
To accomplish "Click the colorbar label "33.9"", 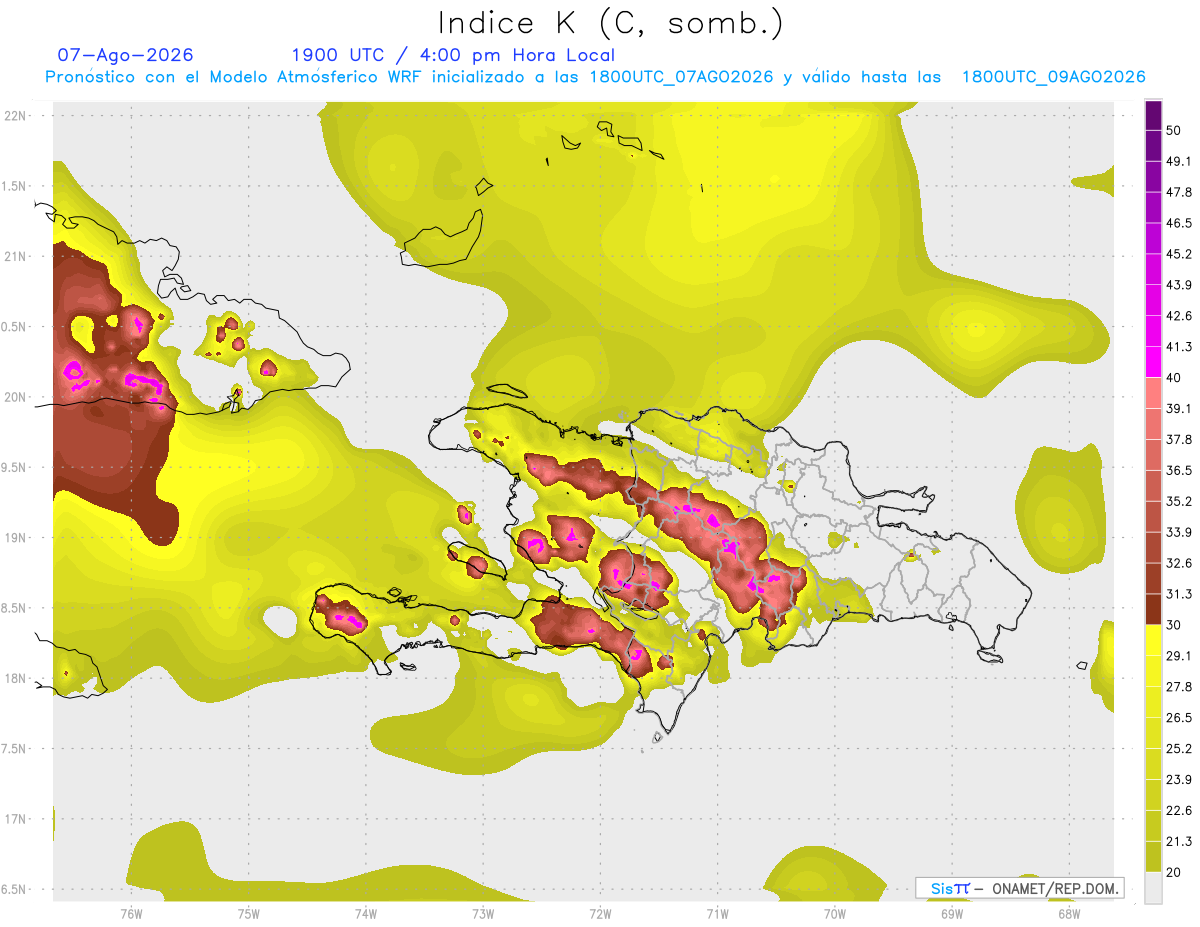I will tap(1179, 532).
